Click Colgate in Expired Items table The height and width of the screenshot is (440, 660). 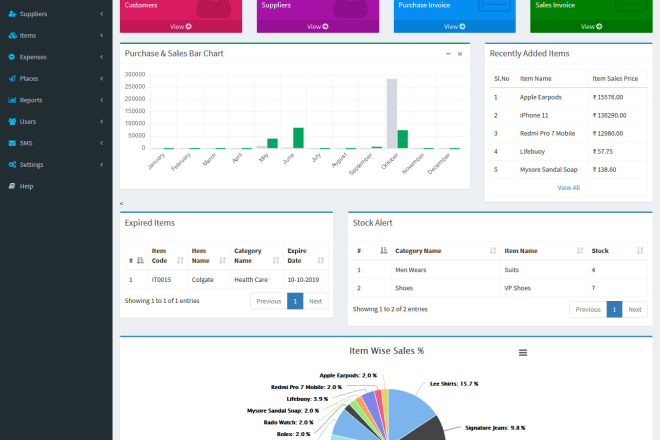point(202,280)
